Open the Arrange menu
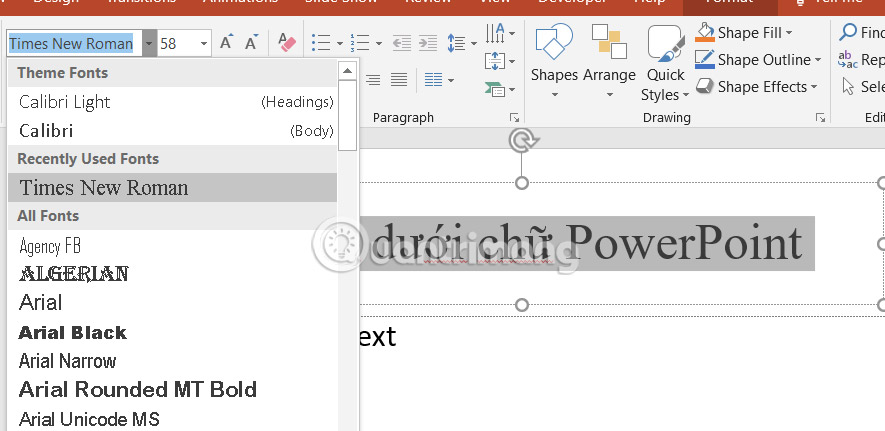This screenshot has height=431, width=885. click(x=609, y=61)
